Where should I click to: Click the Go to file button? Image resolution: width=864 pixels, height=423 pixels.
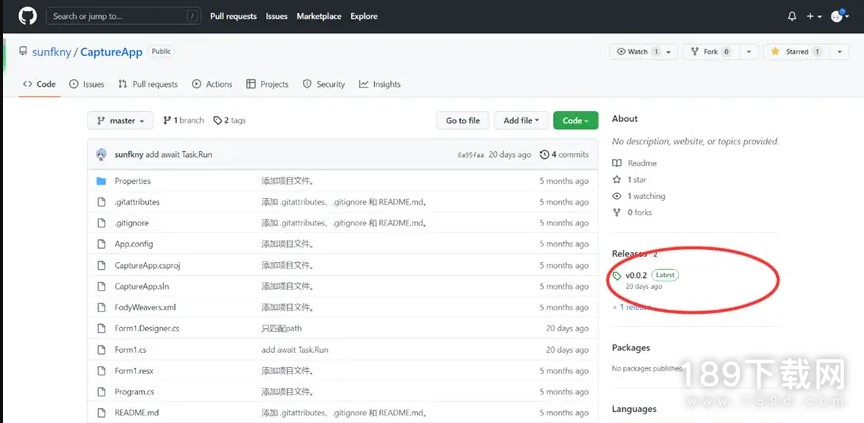tap(463, 121)
